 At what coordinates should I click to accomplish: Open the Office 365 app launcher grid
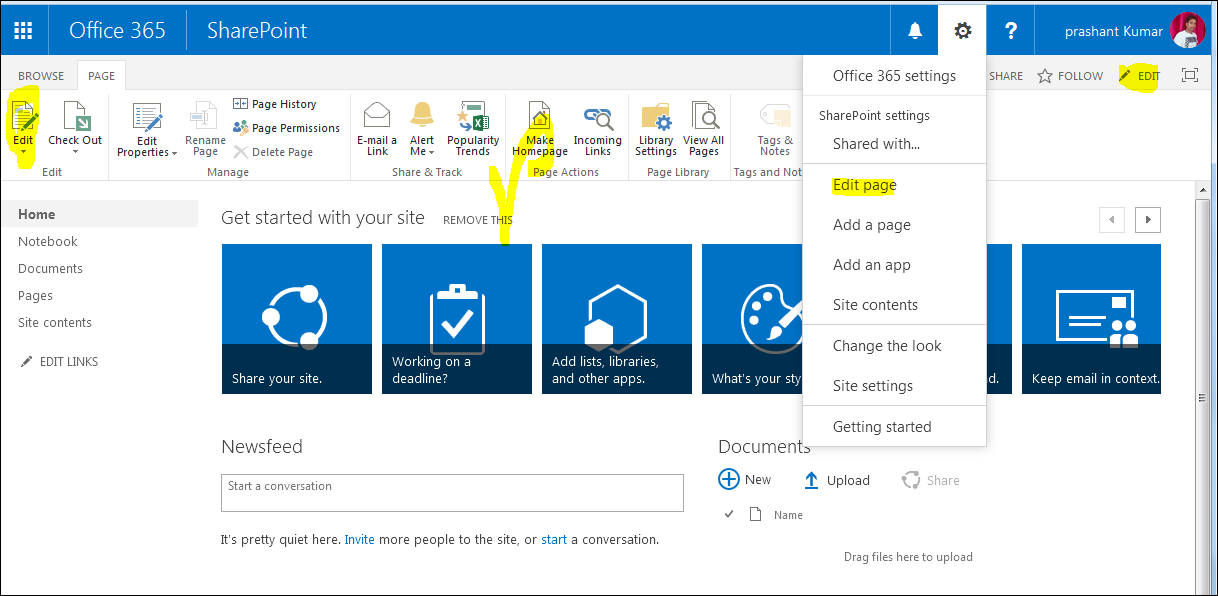click(x=24, y=30)
